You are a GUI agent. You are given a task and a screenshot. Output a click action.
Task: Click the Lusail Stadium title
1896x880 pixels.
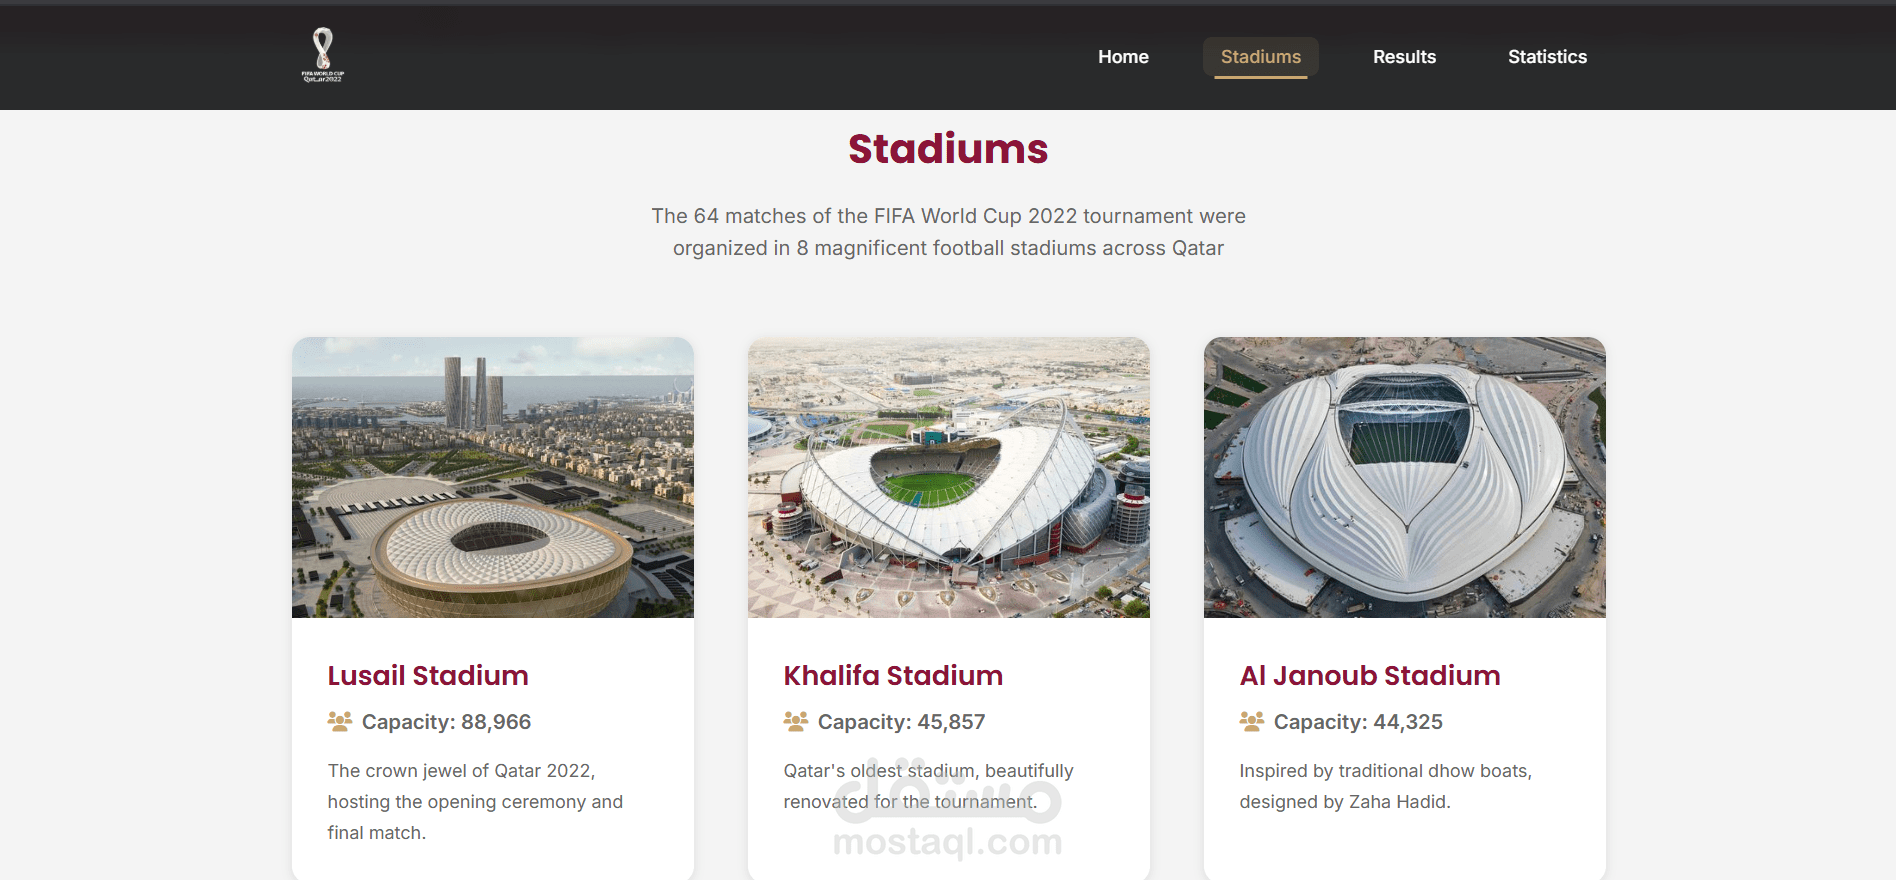point(428,676)
